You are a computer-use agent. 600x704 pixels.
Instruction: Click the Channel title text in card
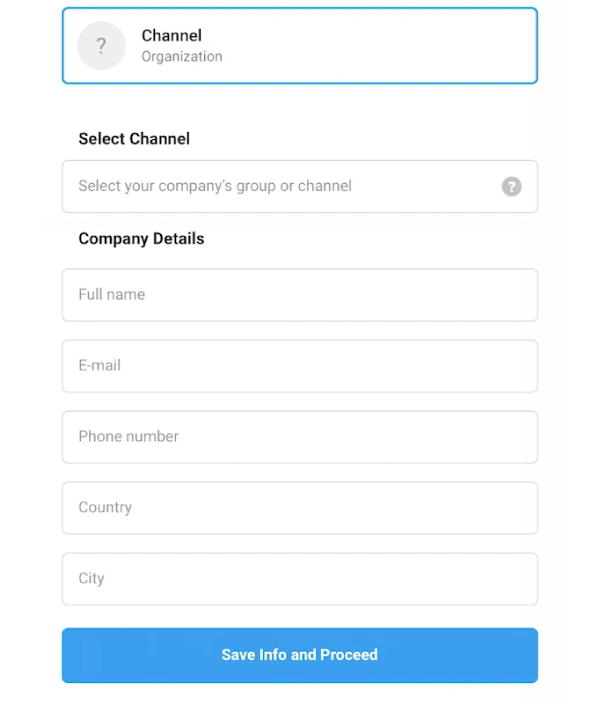(x=172, y=35)
